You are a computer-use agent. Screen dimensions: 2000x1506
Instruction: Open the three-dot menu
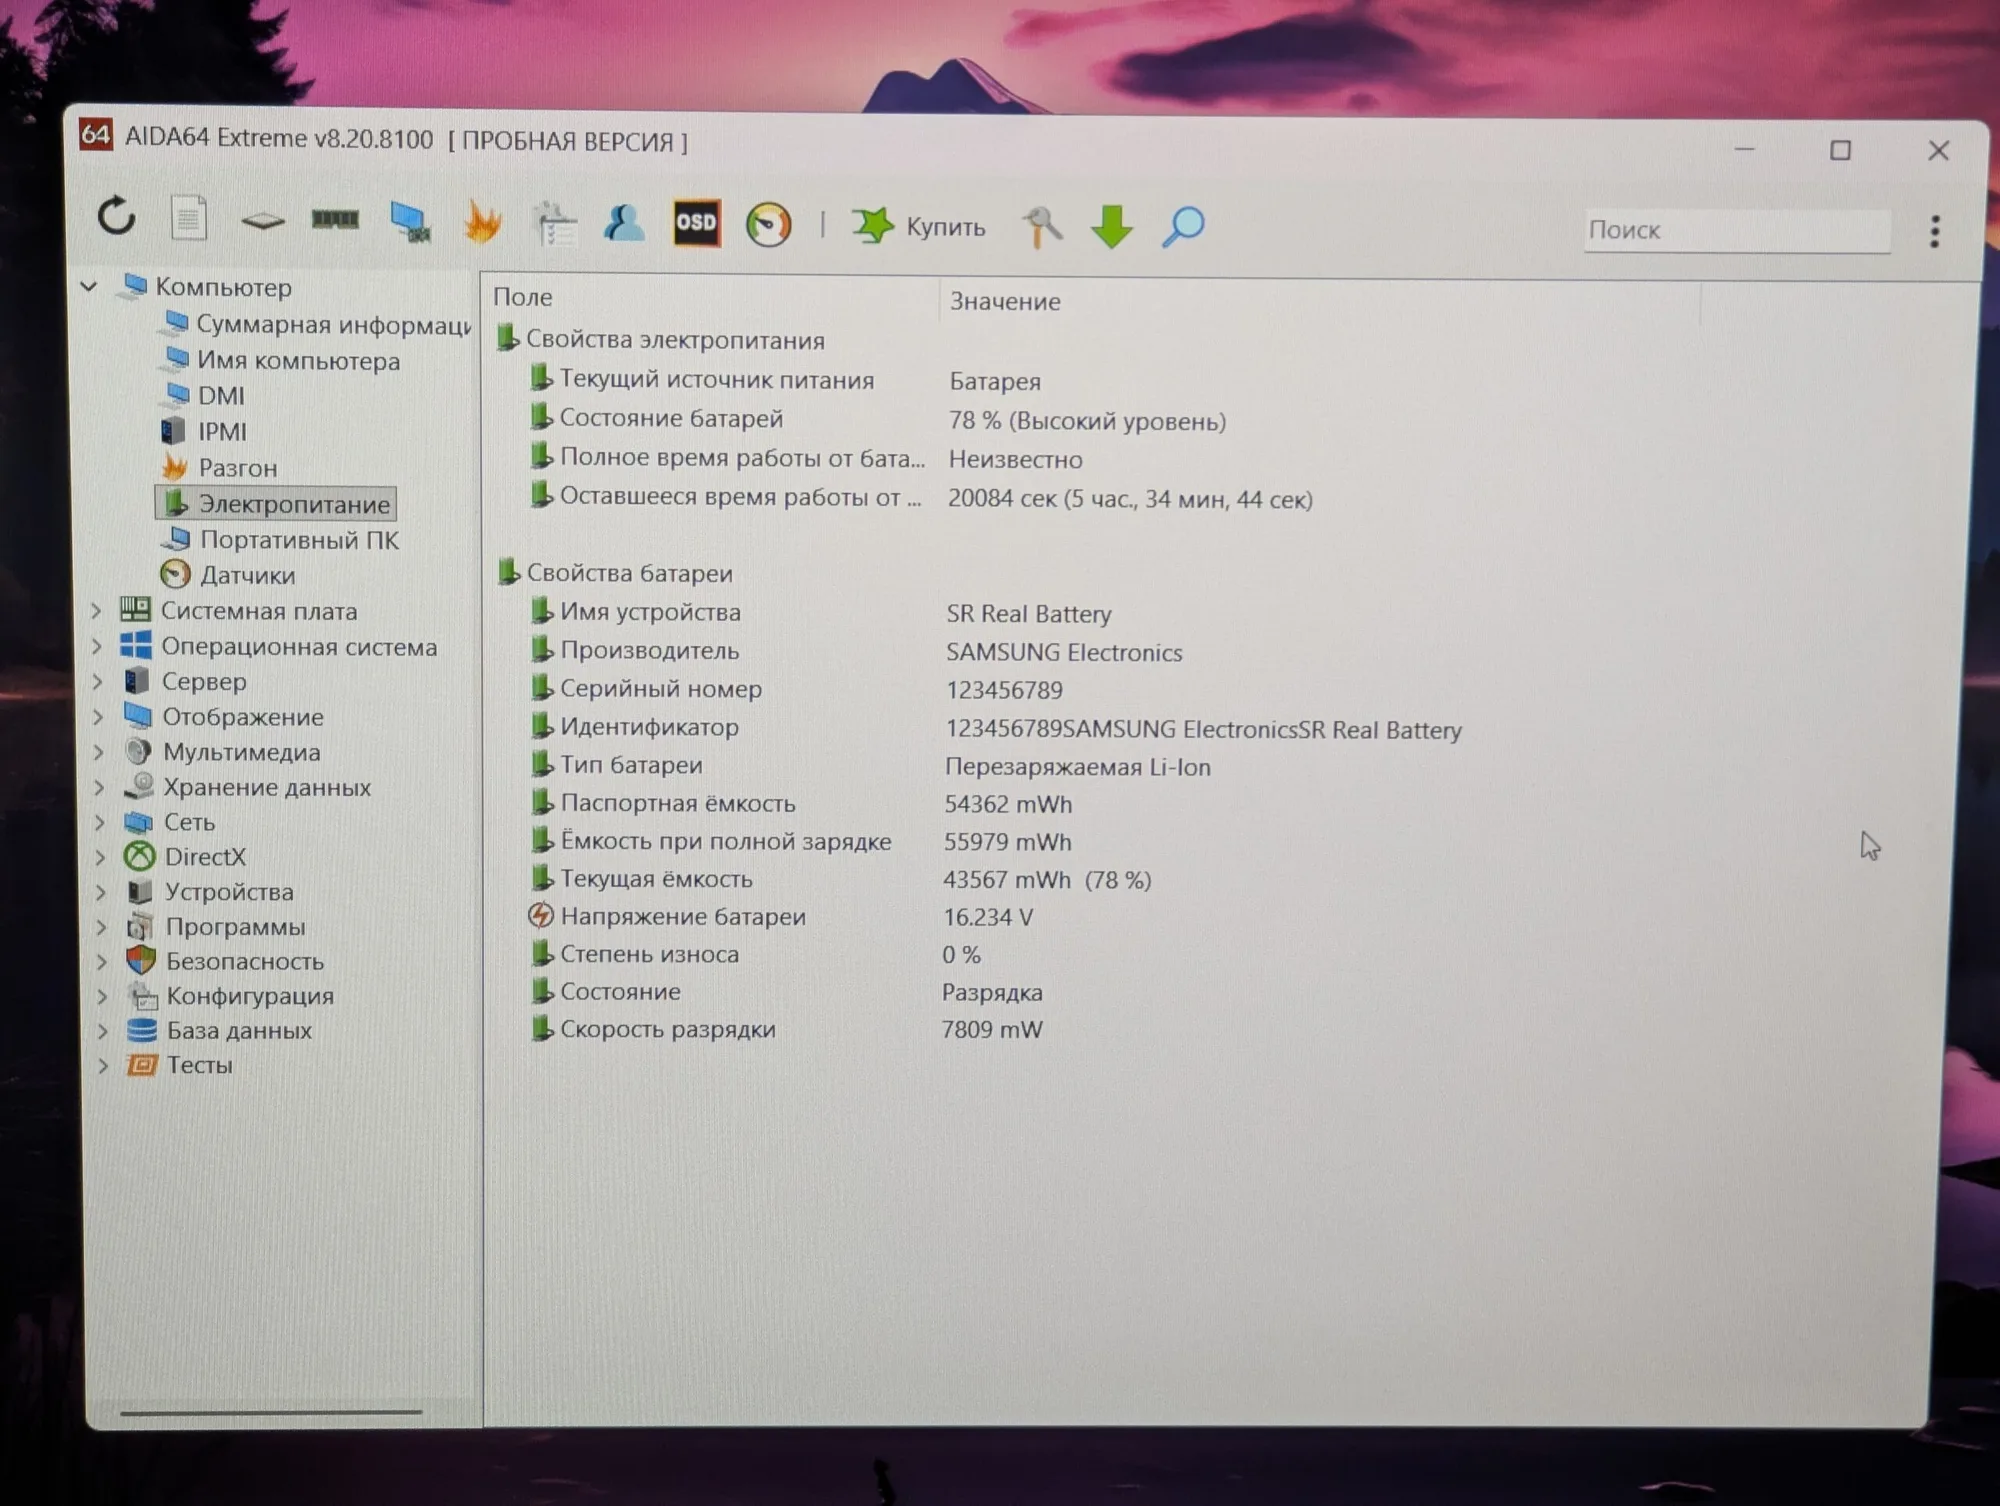[x=1935, y=231]
